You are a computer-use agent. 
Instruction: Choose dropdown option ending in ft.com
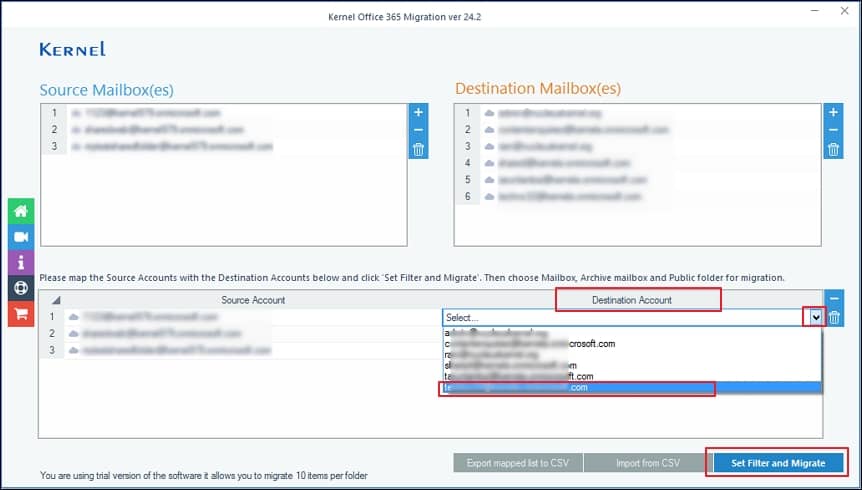pyautogui.click(x=632, y=377)
